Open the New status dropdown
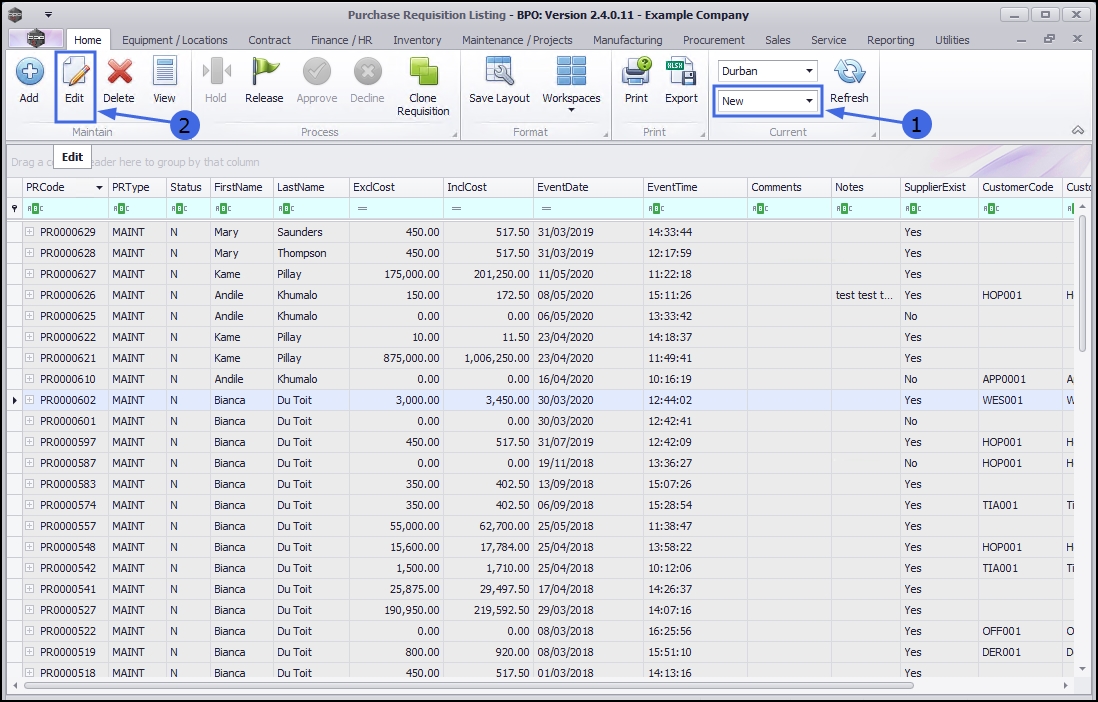The image size is (1098, 702). 809,101
